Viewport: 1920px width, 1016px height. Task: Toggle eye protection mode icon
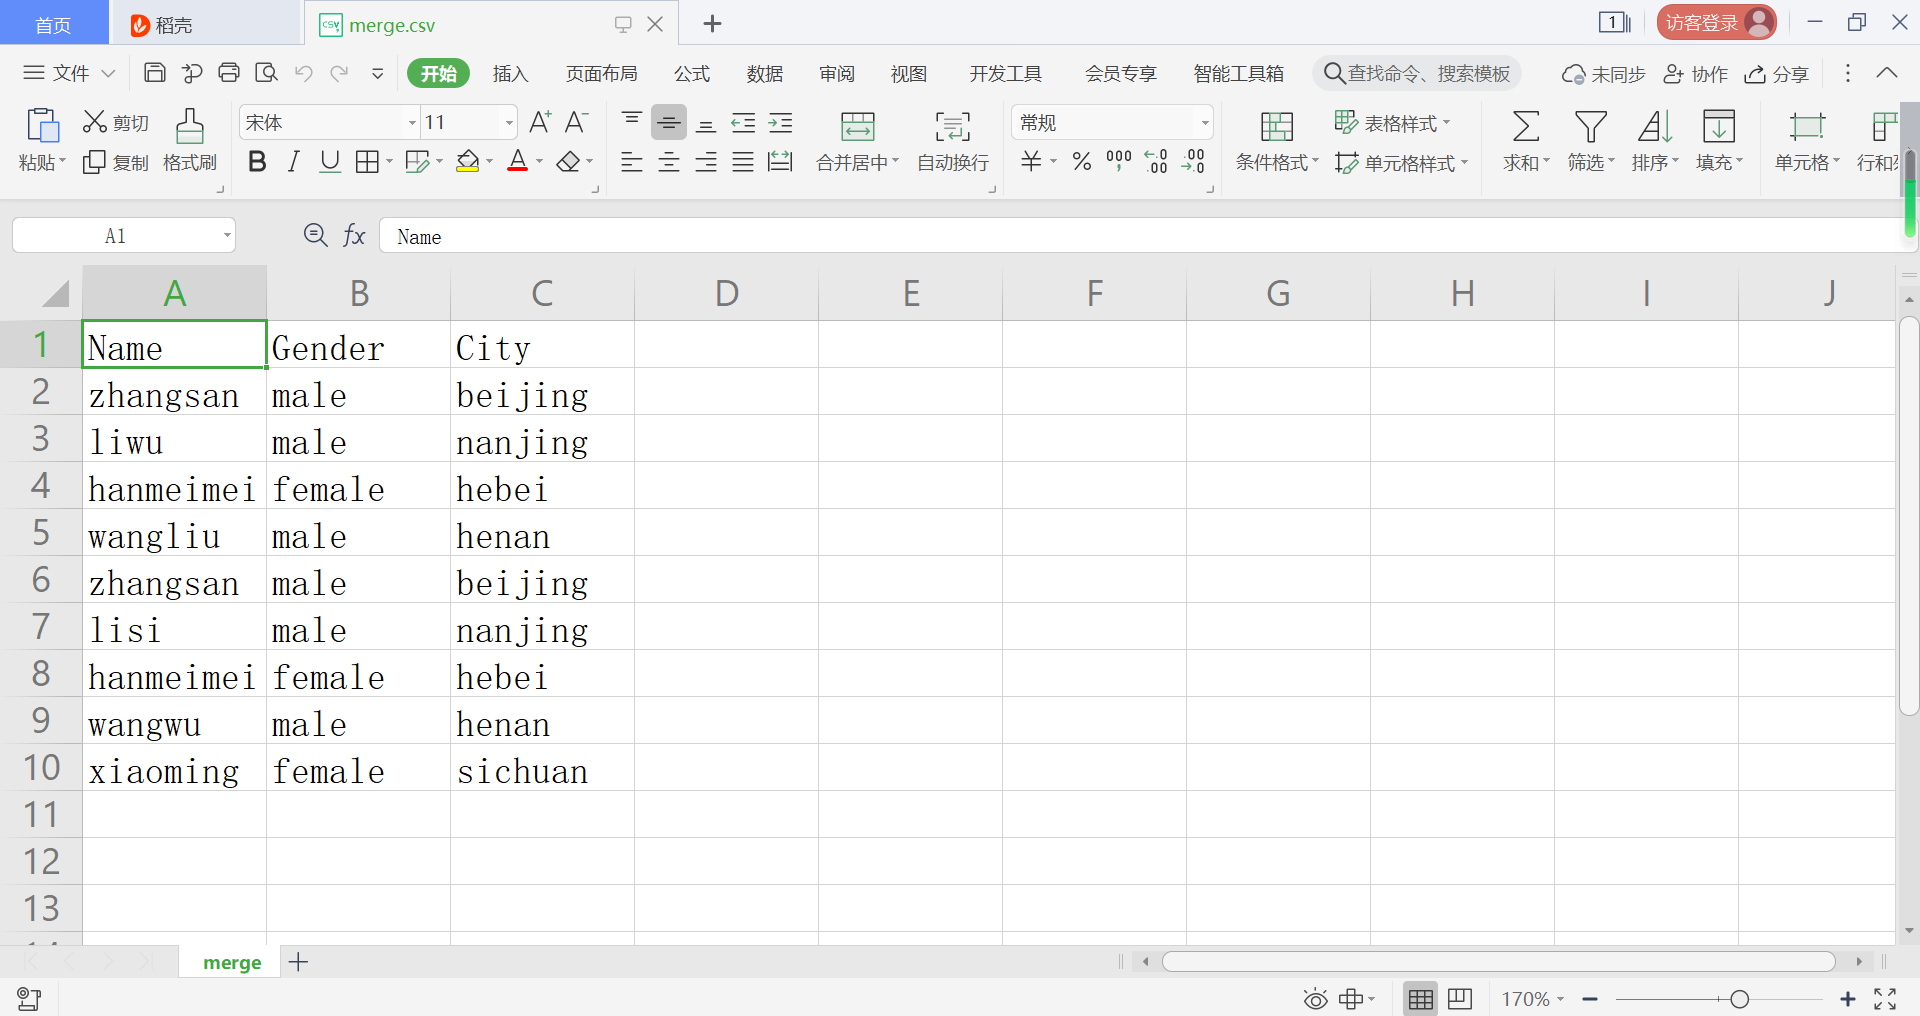(x=1315, y=998)
